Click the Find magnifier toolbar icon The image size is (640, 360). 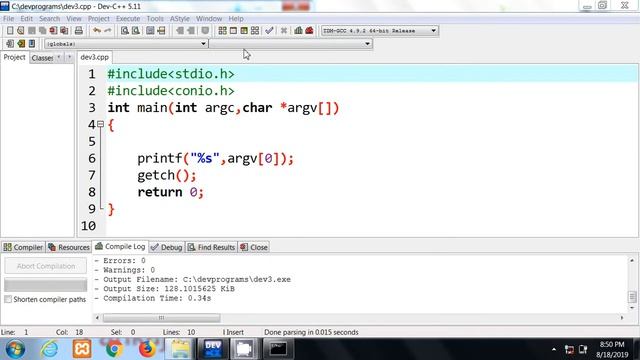[x=125, y=31]
